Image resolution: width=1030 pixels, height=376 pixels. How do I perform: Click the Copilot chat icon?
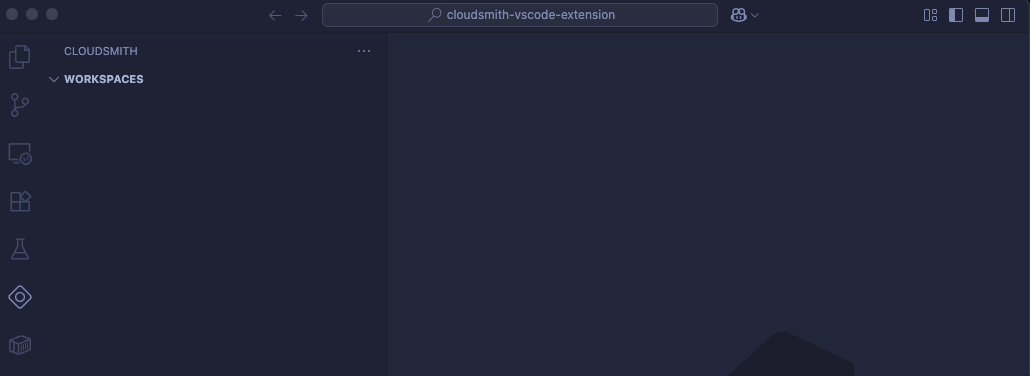738,15
